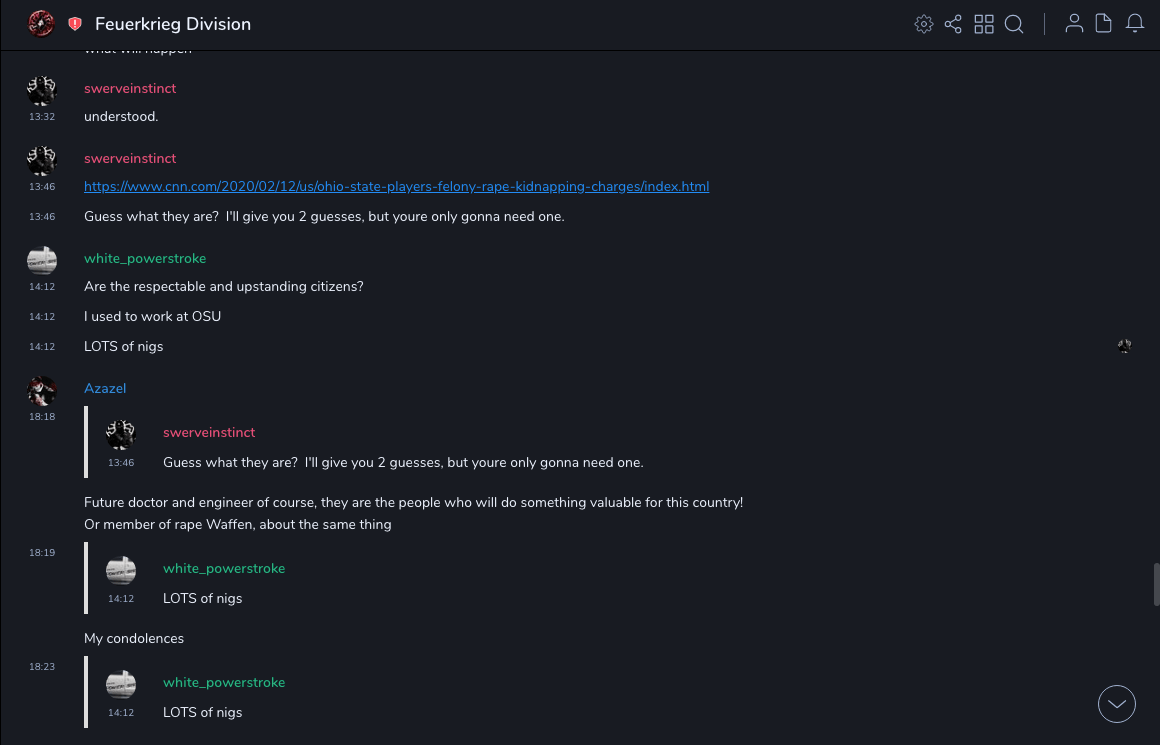Click the small read-receipt avatar at the right edge
The width and height of the screenshot is (1160, 745).
(1125, 347)
